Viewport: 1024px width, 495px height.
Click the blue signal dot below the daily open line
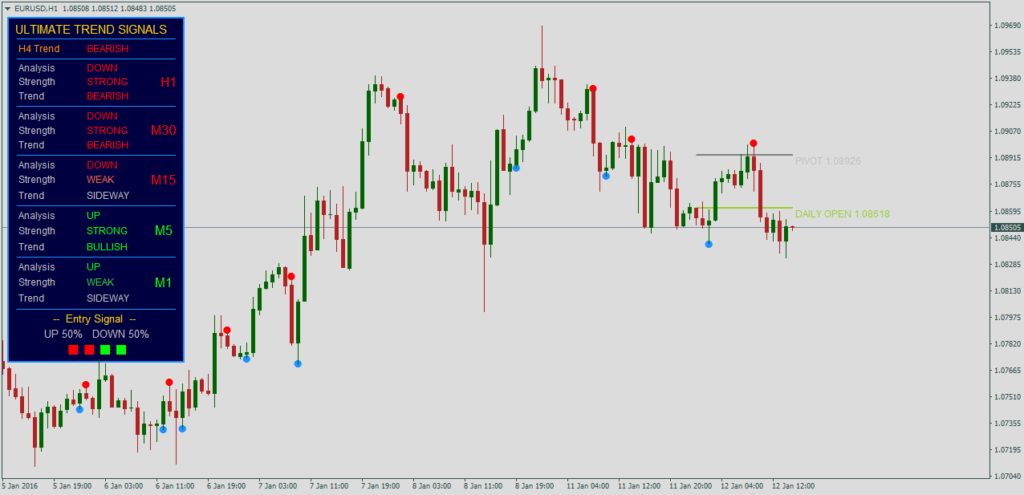(x=709, y=244)
